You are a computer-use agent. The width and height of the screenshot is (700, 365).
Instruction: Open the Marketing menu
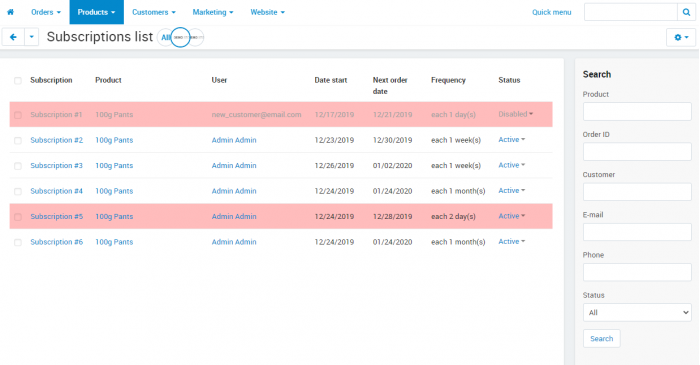click(213, 12)
